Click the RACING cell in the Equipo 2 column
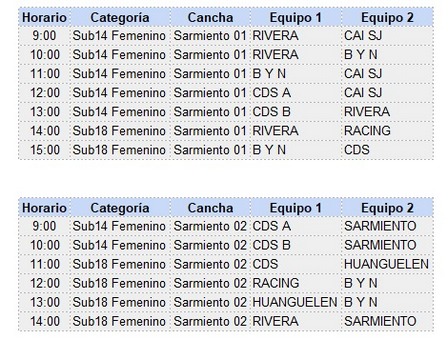Image resolution: width=448 pixels, height=360 pixels. click(387, 131)
